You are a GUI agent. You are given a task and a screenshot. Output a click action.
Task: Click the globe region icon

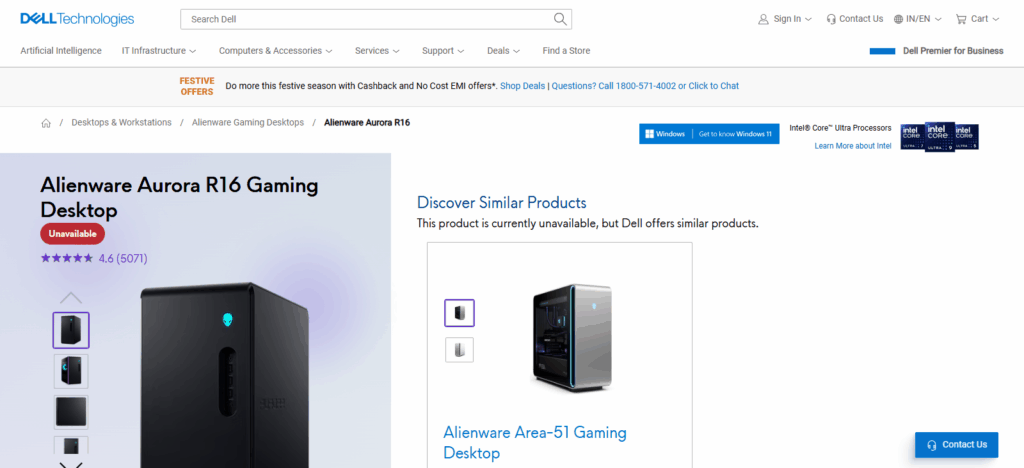[x=899, y=19]
